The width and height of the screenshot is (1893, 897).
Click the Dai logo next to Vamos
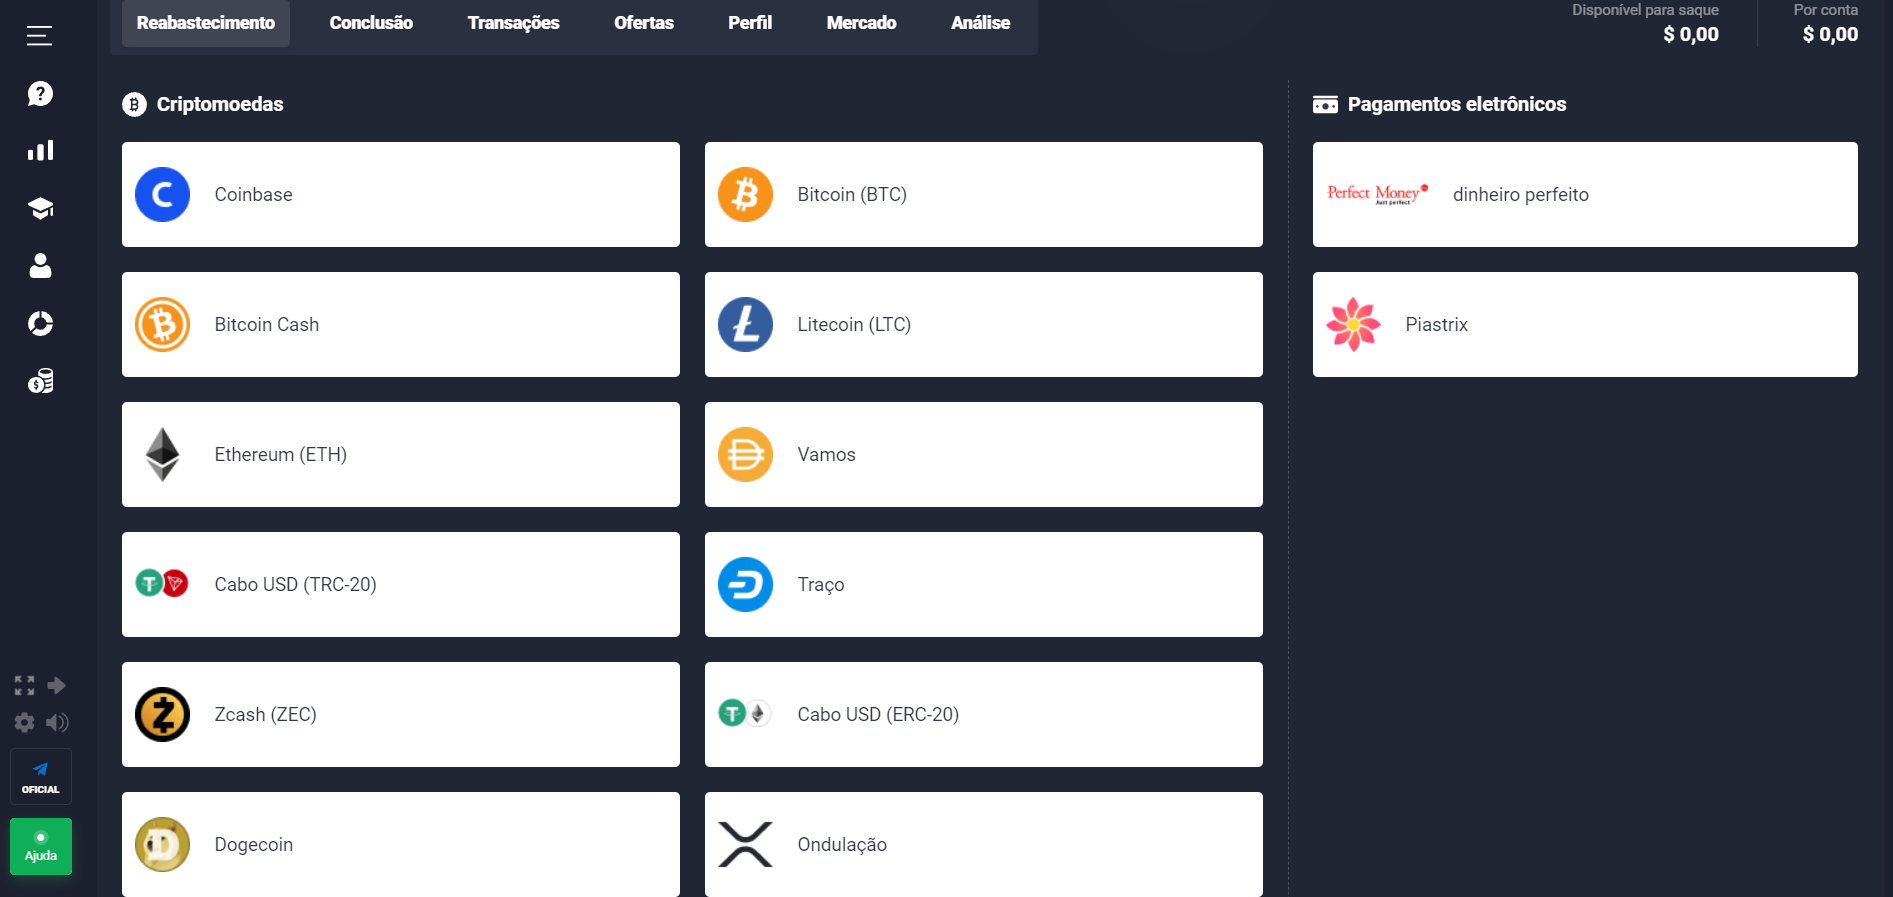point(745,454)
